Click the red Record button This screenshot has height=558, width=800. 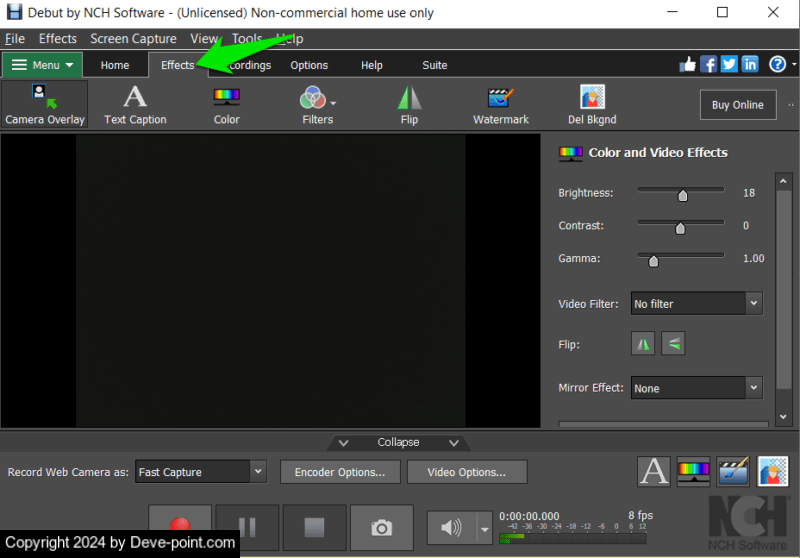click(180, 526)
